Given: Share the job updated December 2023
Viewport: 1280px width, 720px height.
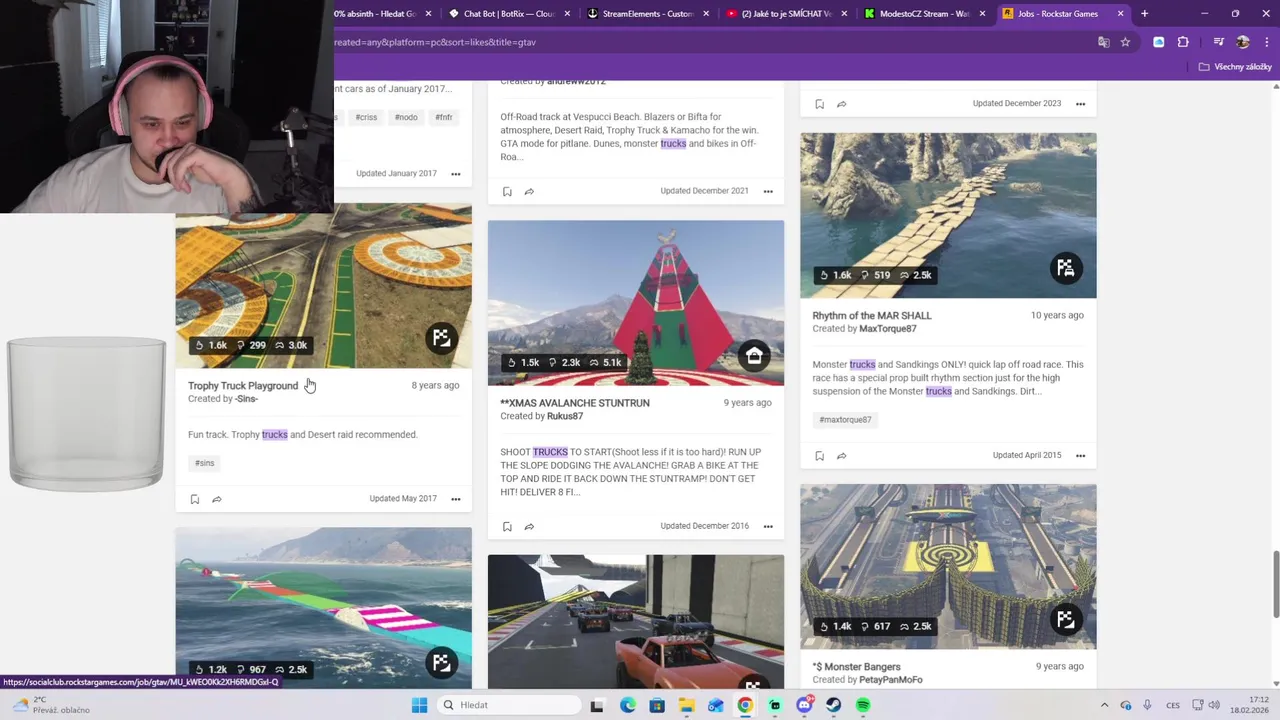Looking at the screenshot, I should click(x=841, y=104).
